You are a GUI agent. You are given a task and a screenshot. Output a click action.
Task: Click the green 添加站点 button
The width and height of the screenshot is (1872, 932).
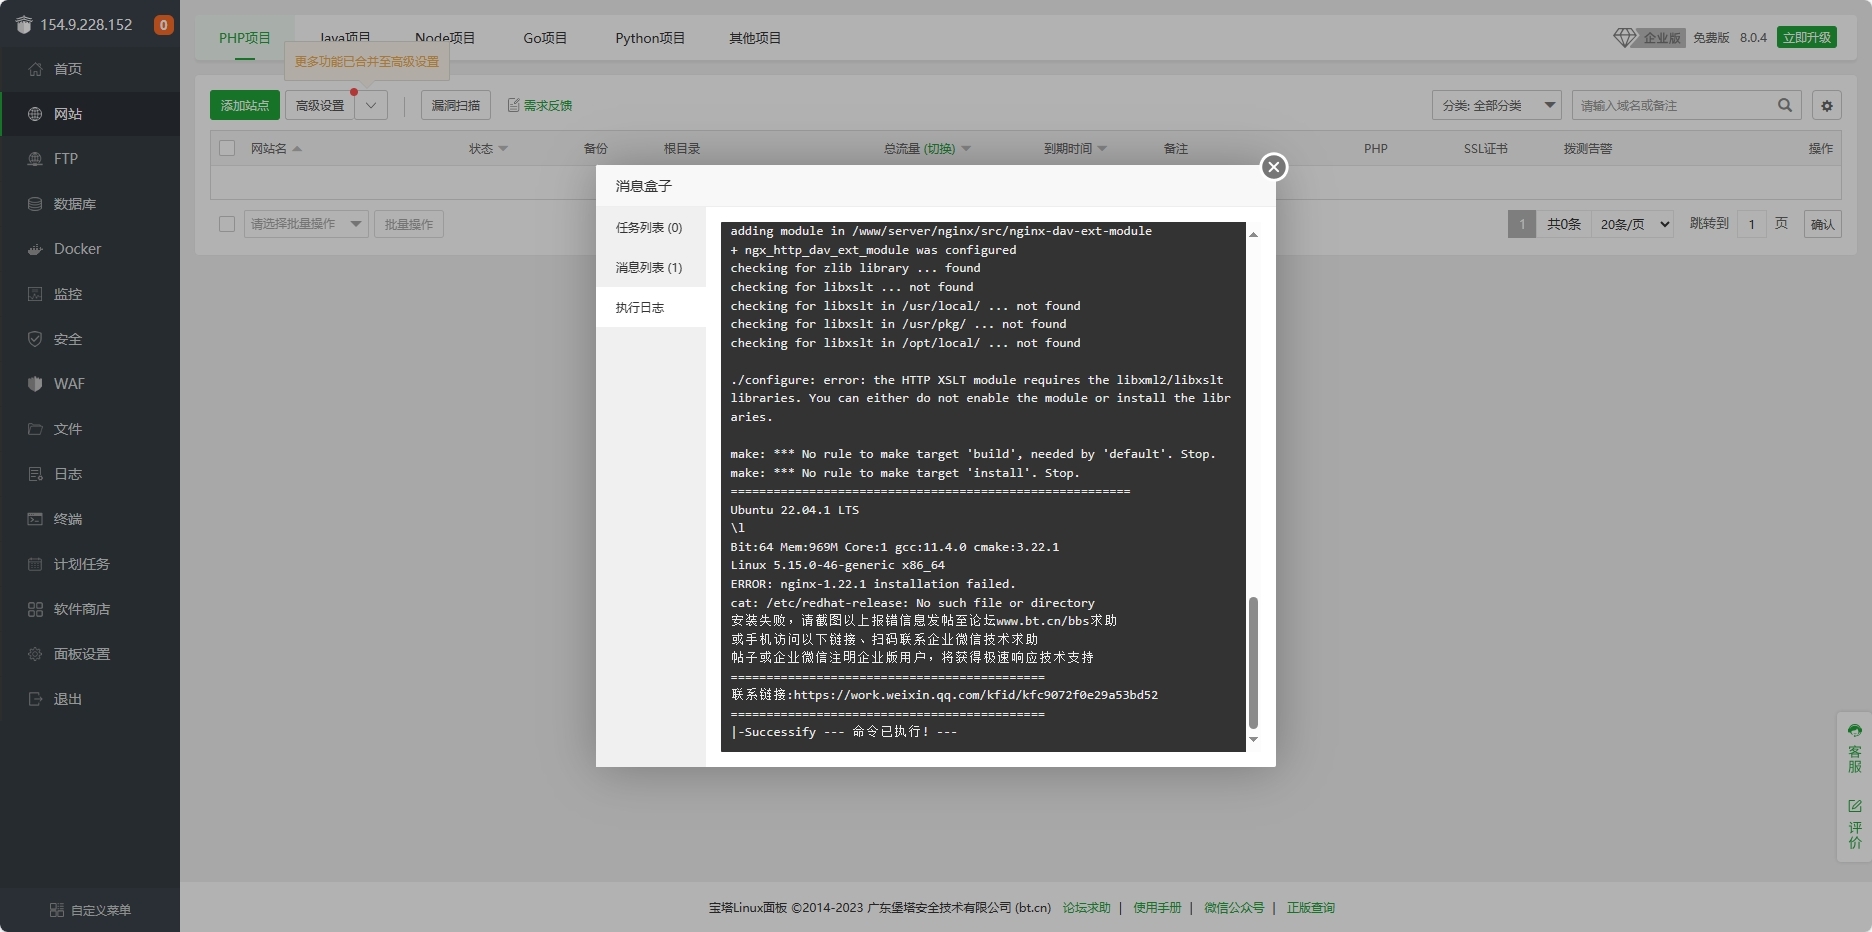click(244, 105)
